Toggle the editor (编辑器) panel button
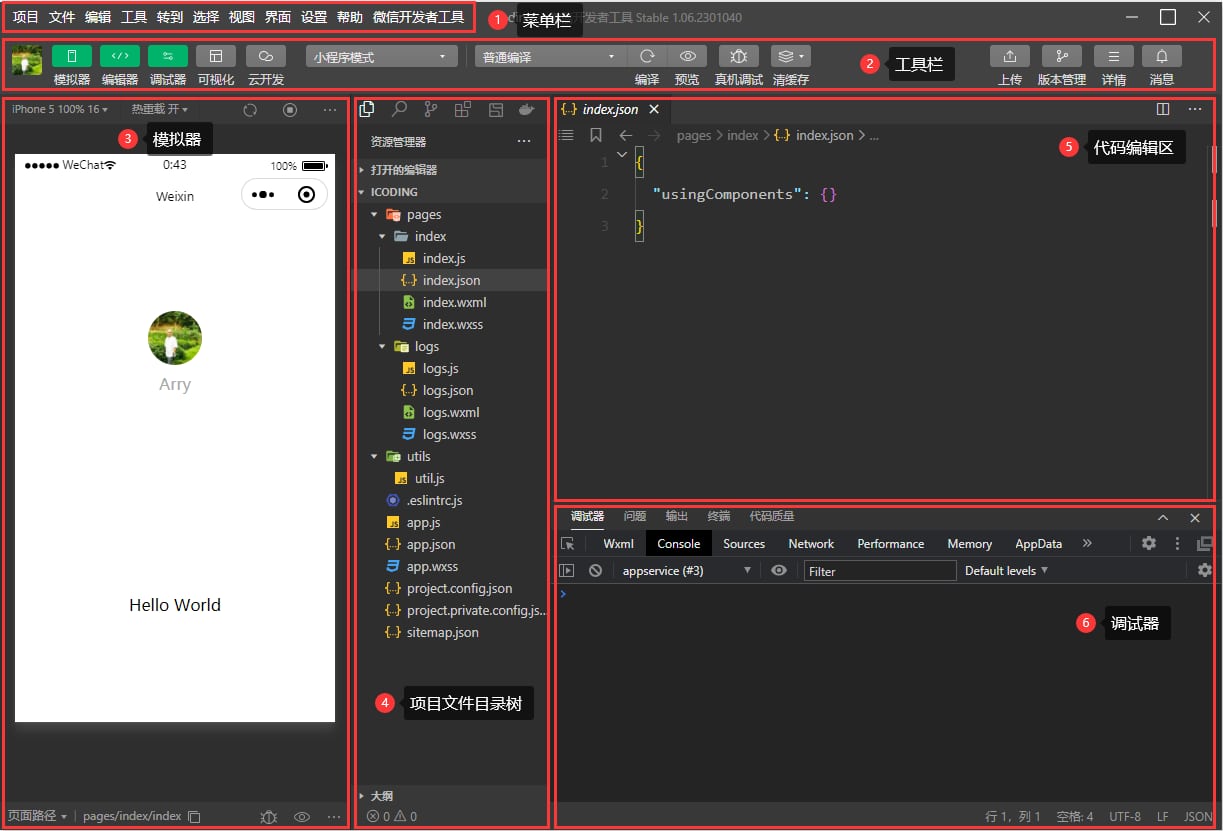Viewport: 1223px width, 831px height. tap(119, 57)
